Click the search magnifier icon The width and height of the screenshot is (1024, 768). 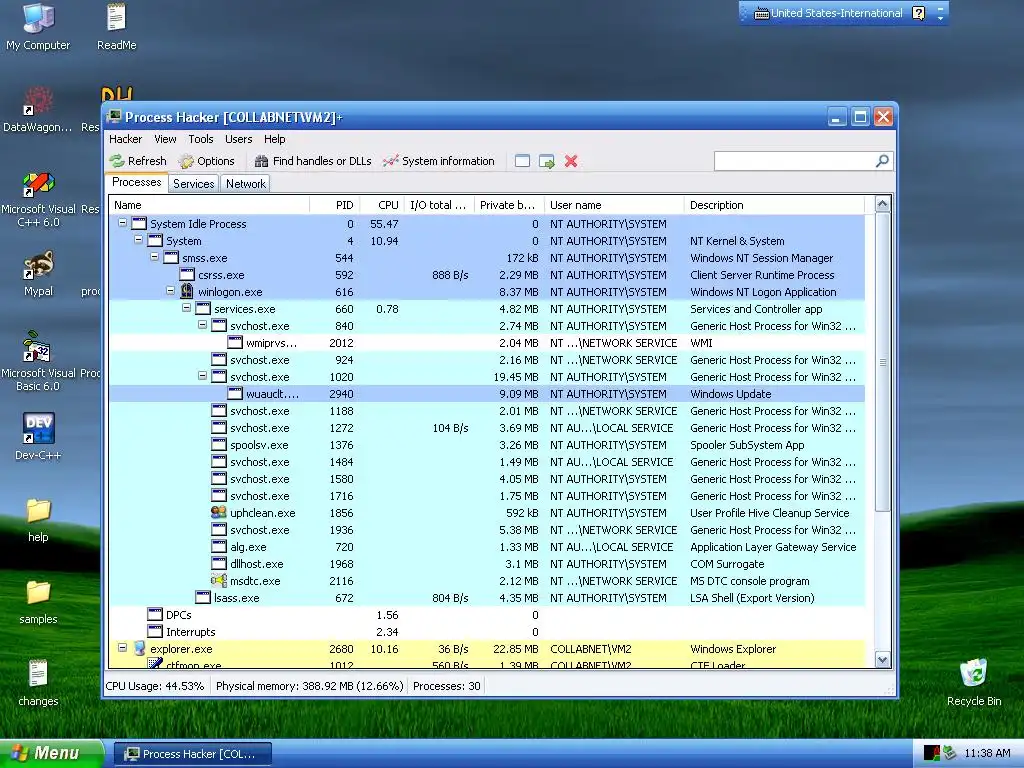[x=882, y=161]
